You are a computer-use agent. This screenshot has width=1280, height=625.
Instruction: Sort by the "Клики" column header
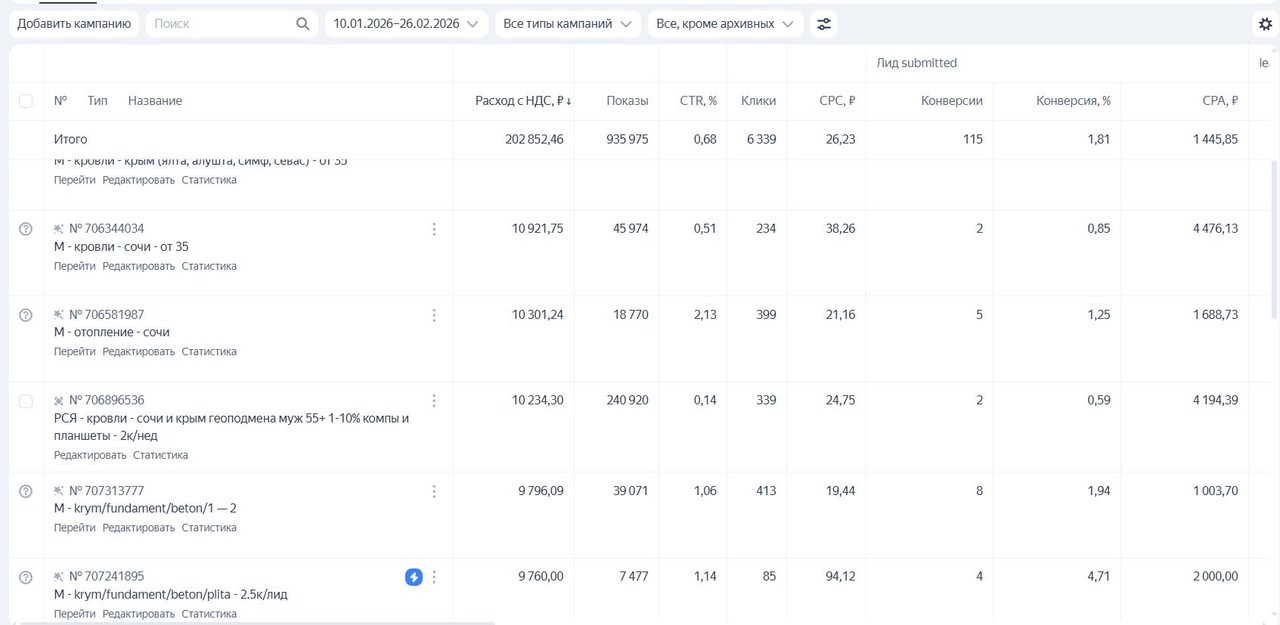[x=758, y=101]
